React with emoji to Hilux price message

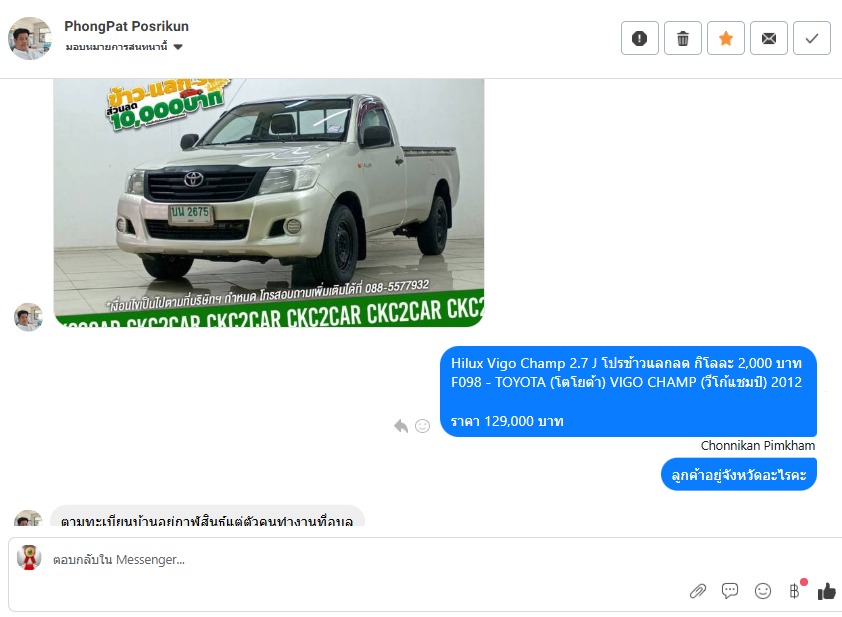(423, 426)
